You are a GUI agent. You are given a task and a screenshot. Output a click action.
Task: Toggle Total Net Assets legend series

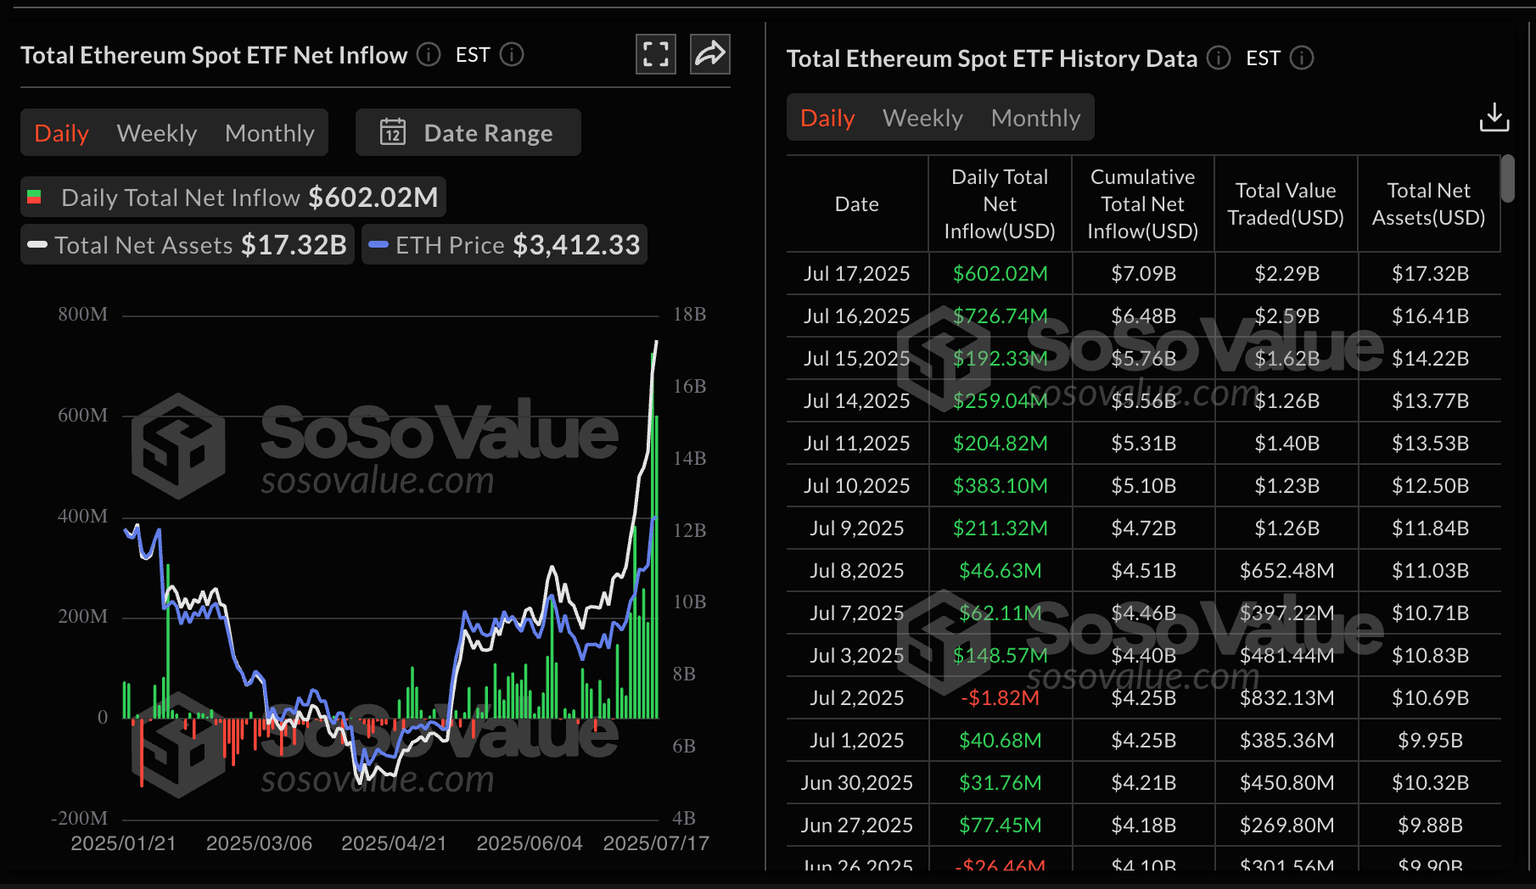188,245
